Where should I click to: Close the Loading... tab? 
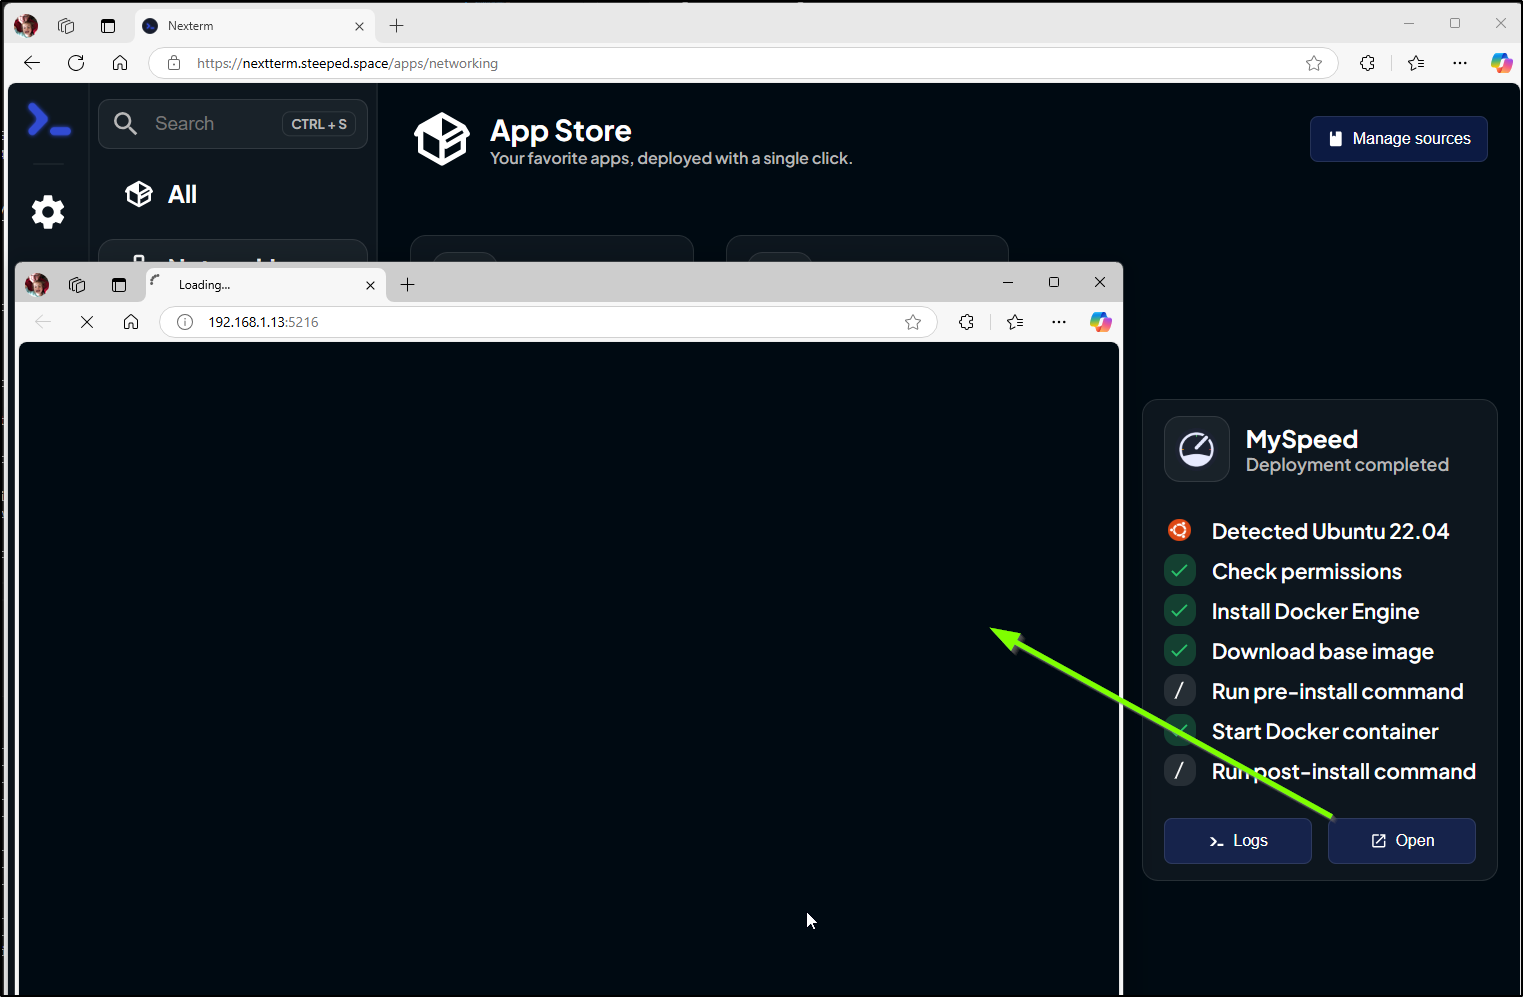pyautogui.click(x=370, y=285)
